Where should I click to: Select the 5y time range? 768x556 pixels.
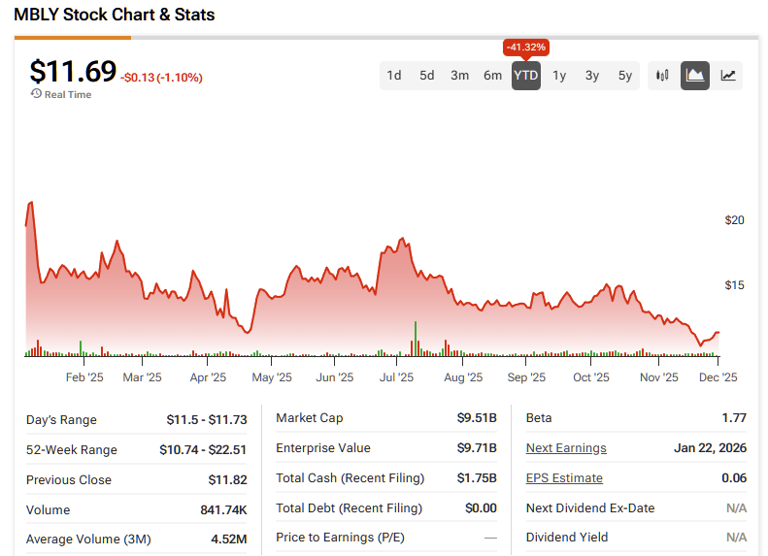[625, 75]
